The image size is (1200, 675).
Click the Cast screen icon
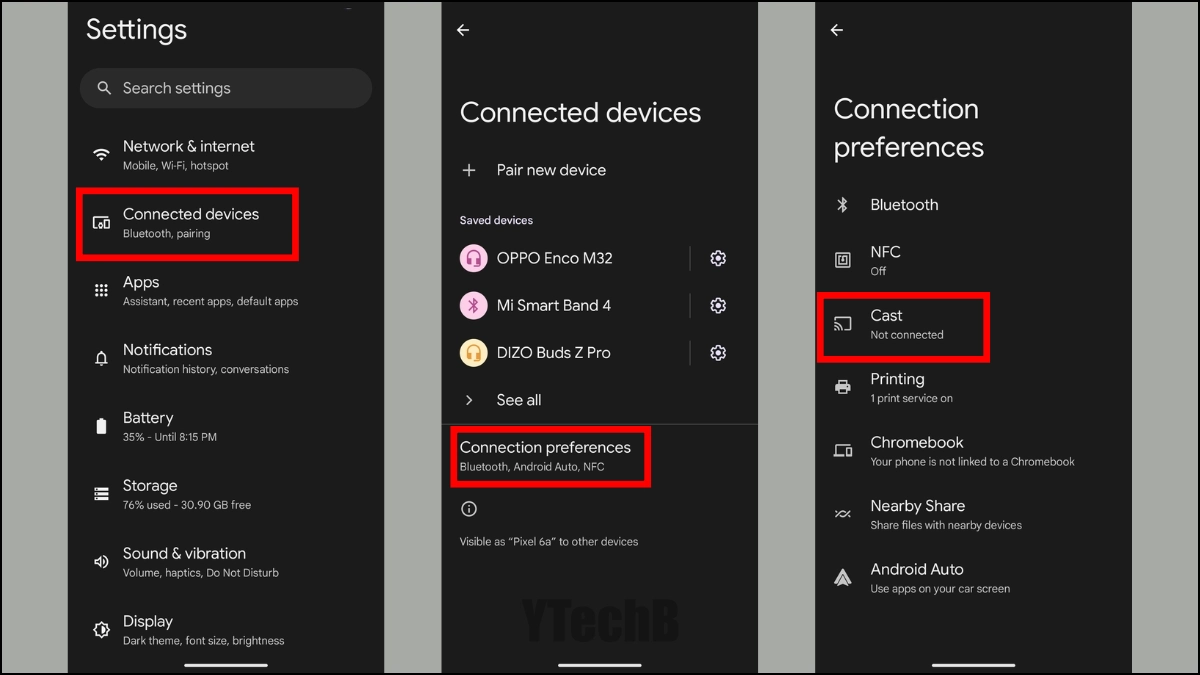click(x=843, y=324)
